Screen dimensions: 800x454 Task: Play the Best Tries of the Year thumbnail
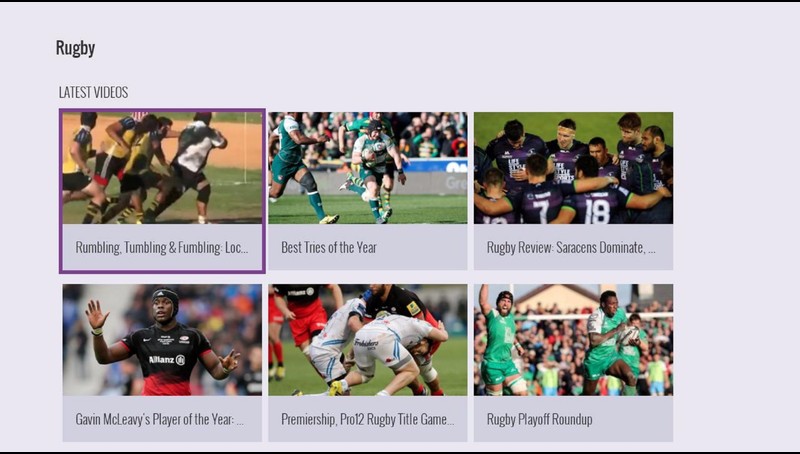tap(368, 168)
